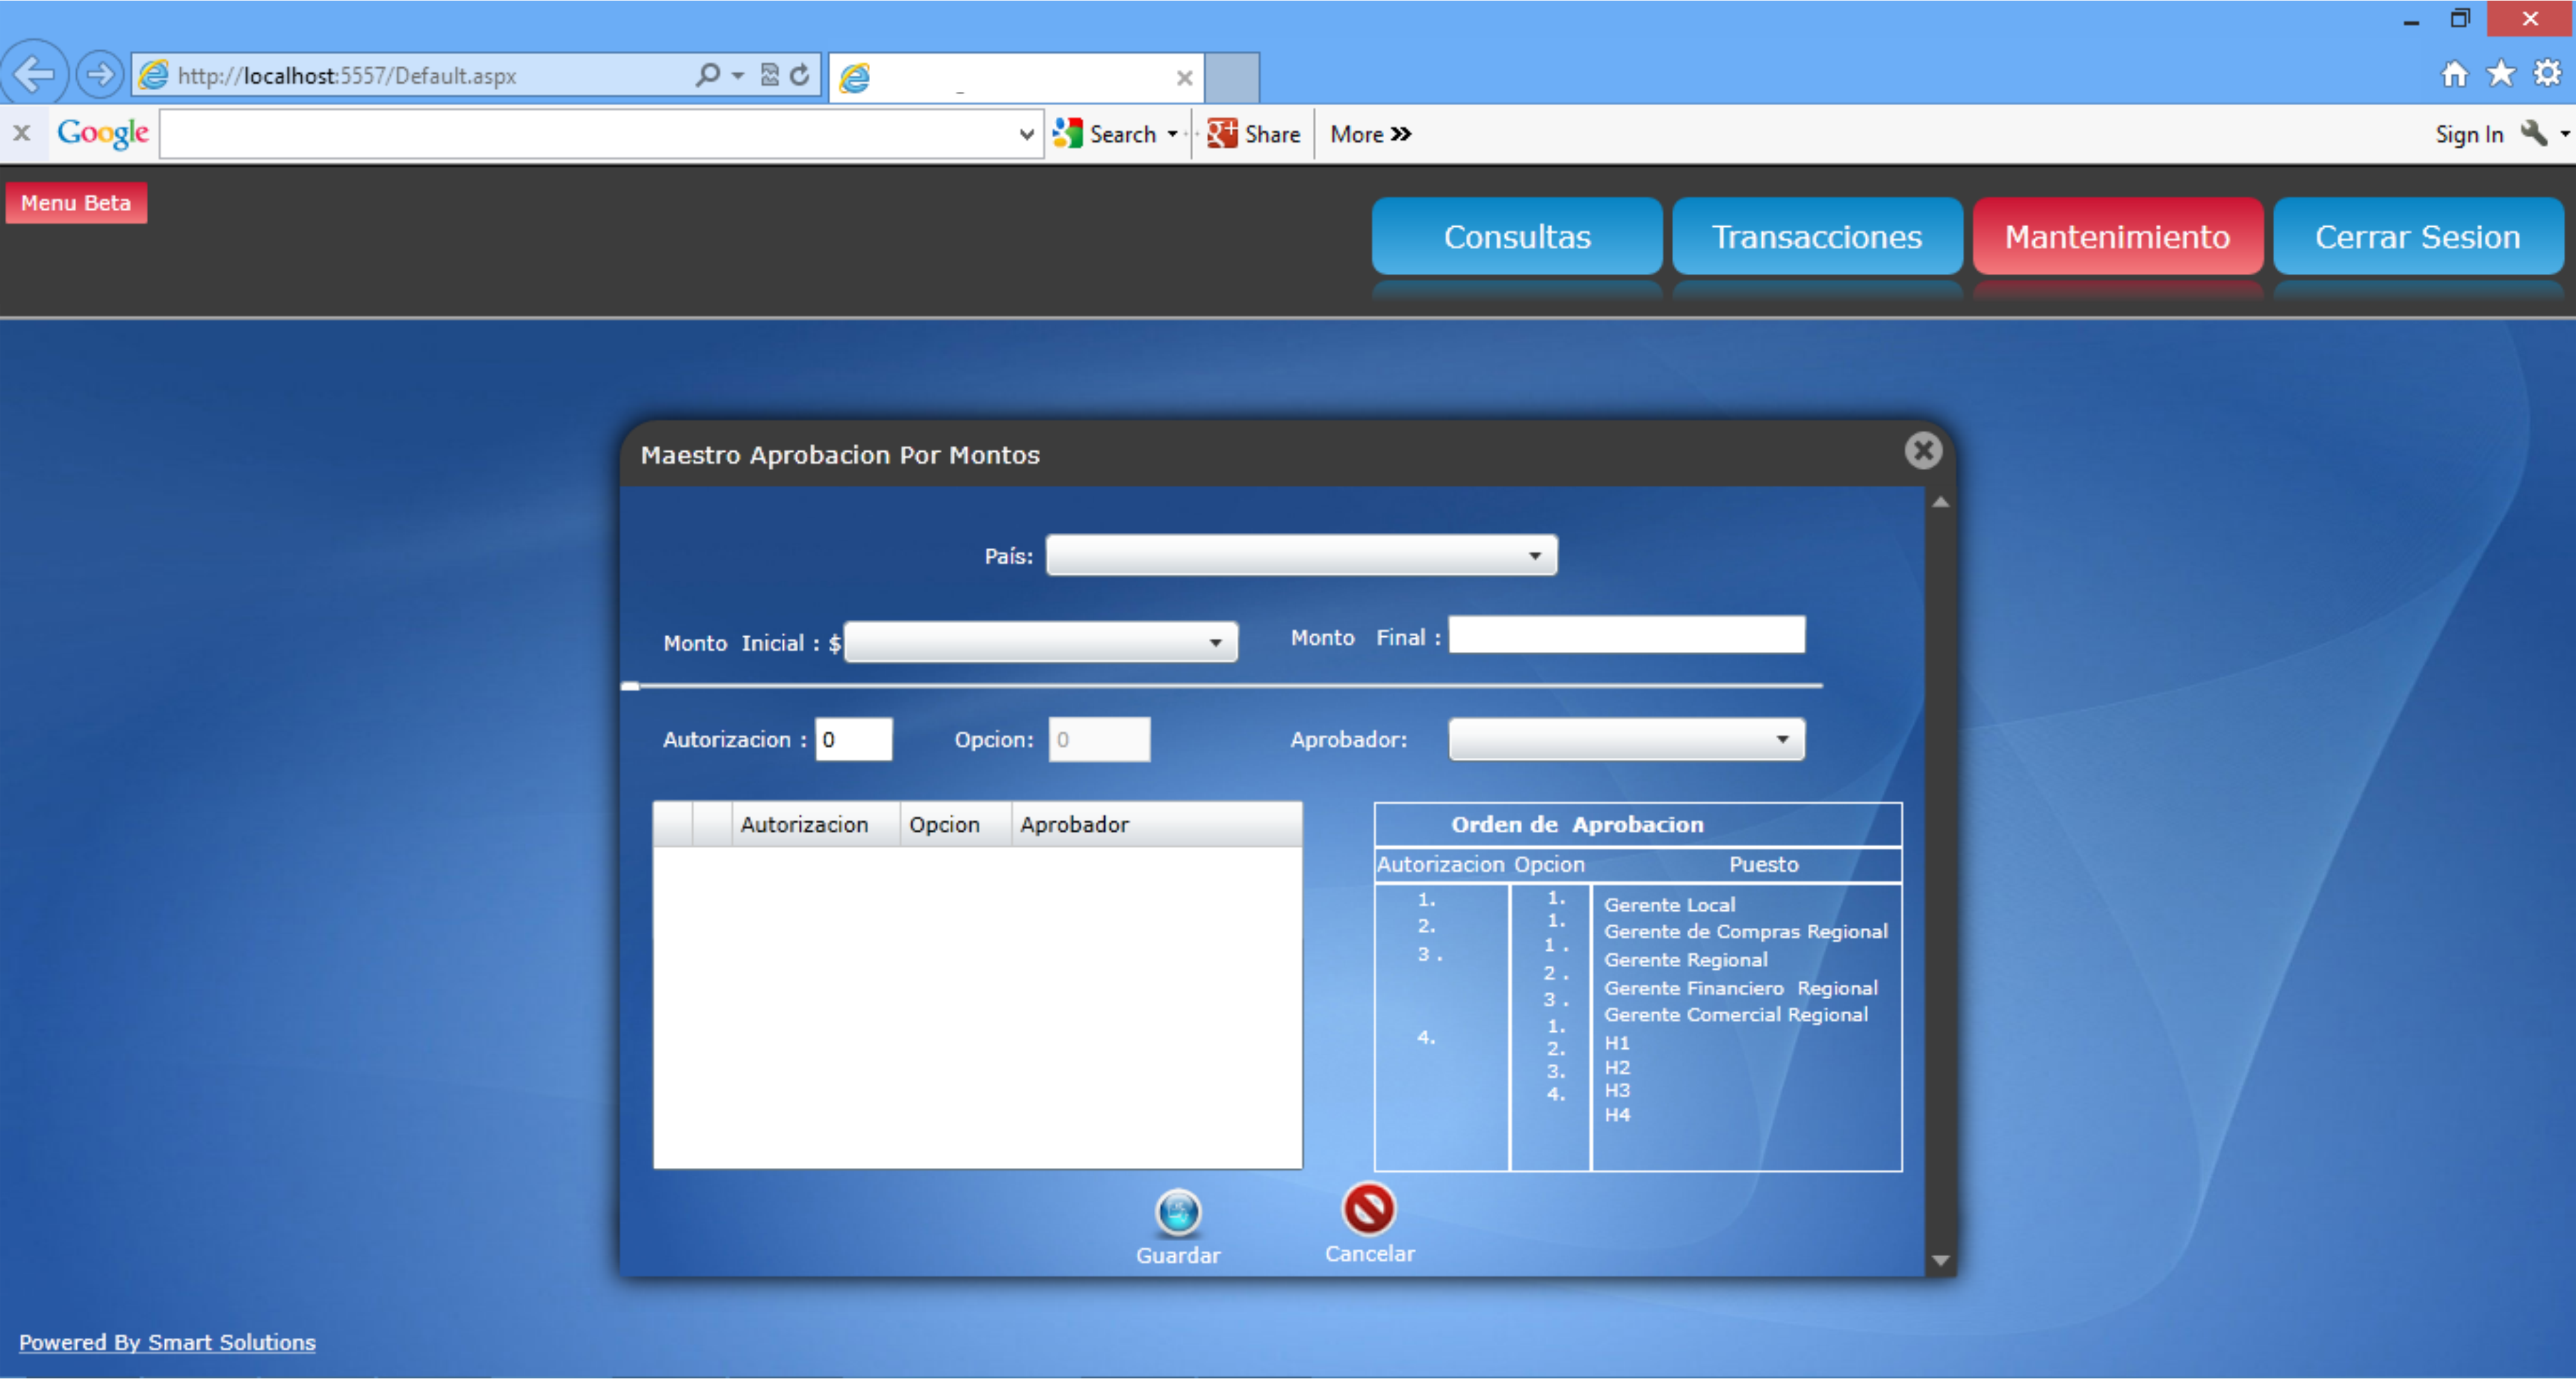This screenshot has width=2576, height=1379.
Task: Open the browser Tools gear icon
Action: coord(2546,74)
